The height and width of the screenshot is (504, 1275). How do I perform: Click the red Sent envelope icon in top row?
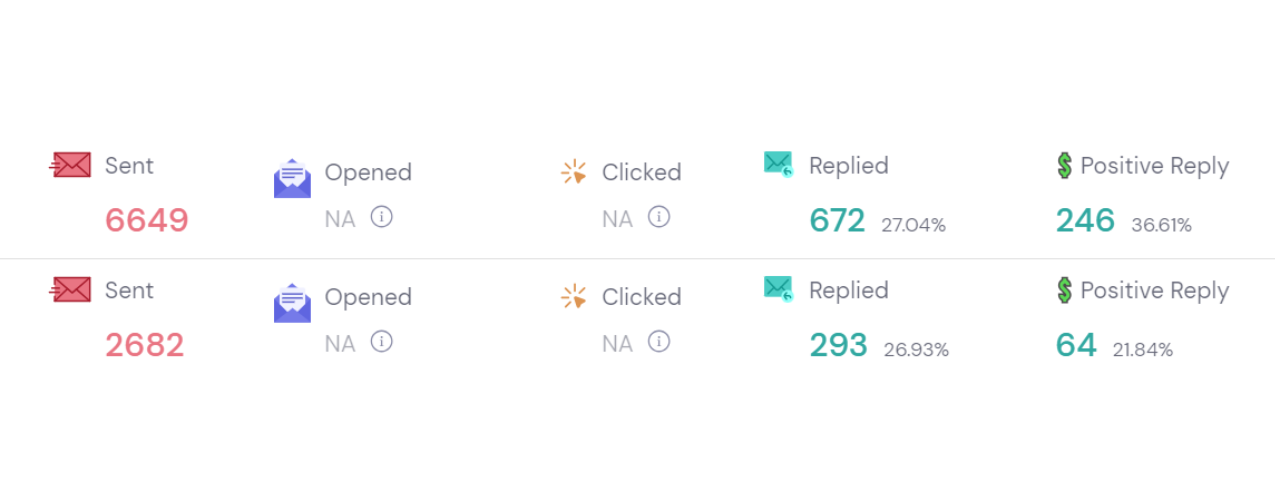coord(71,165)
